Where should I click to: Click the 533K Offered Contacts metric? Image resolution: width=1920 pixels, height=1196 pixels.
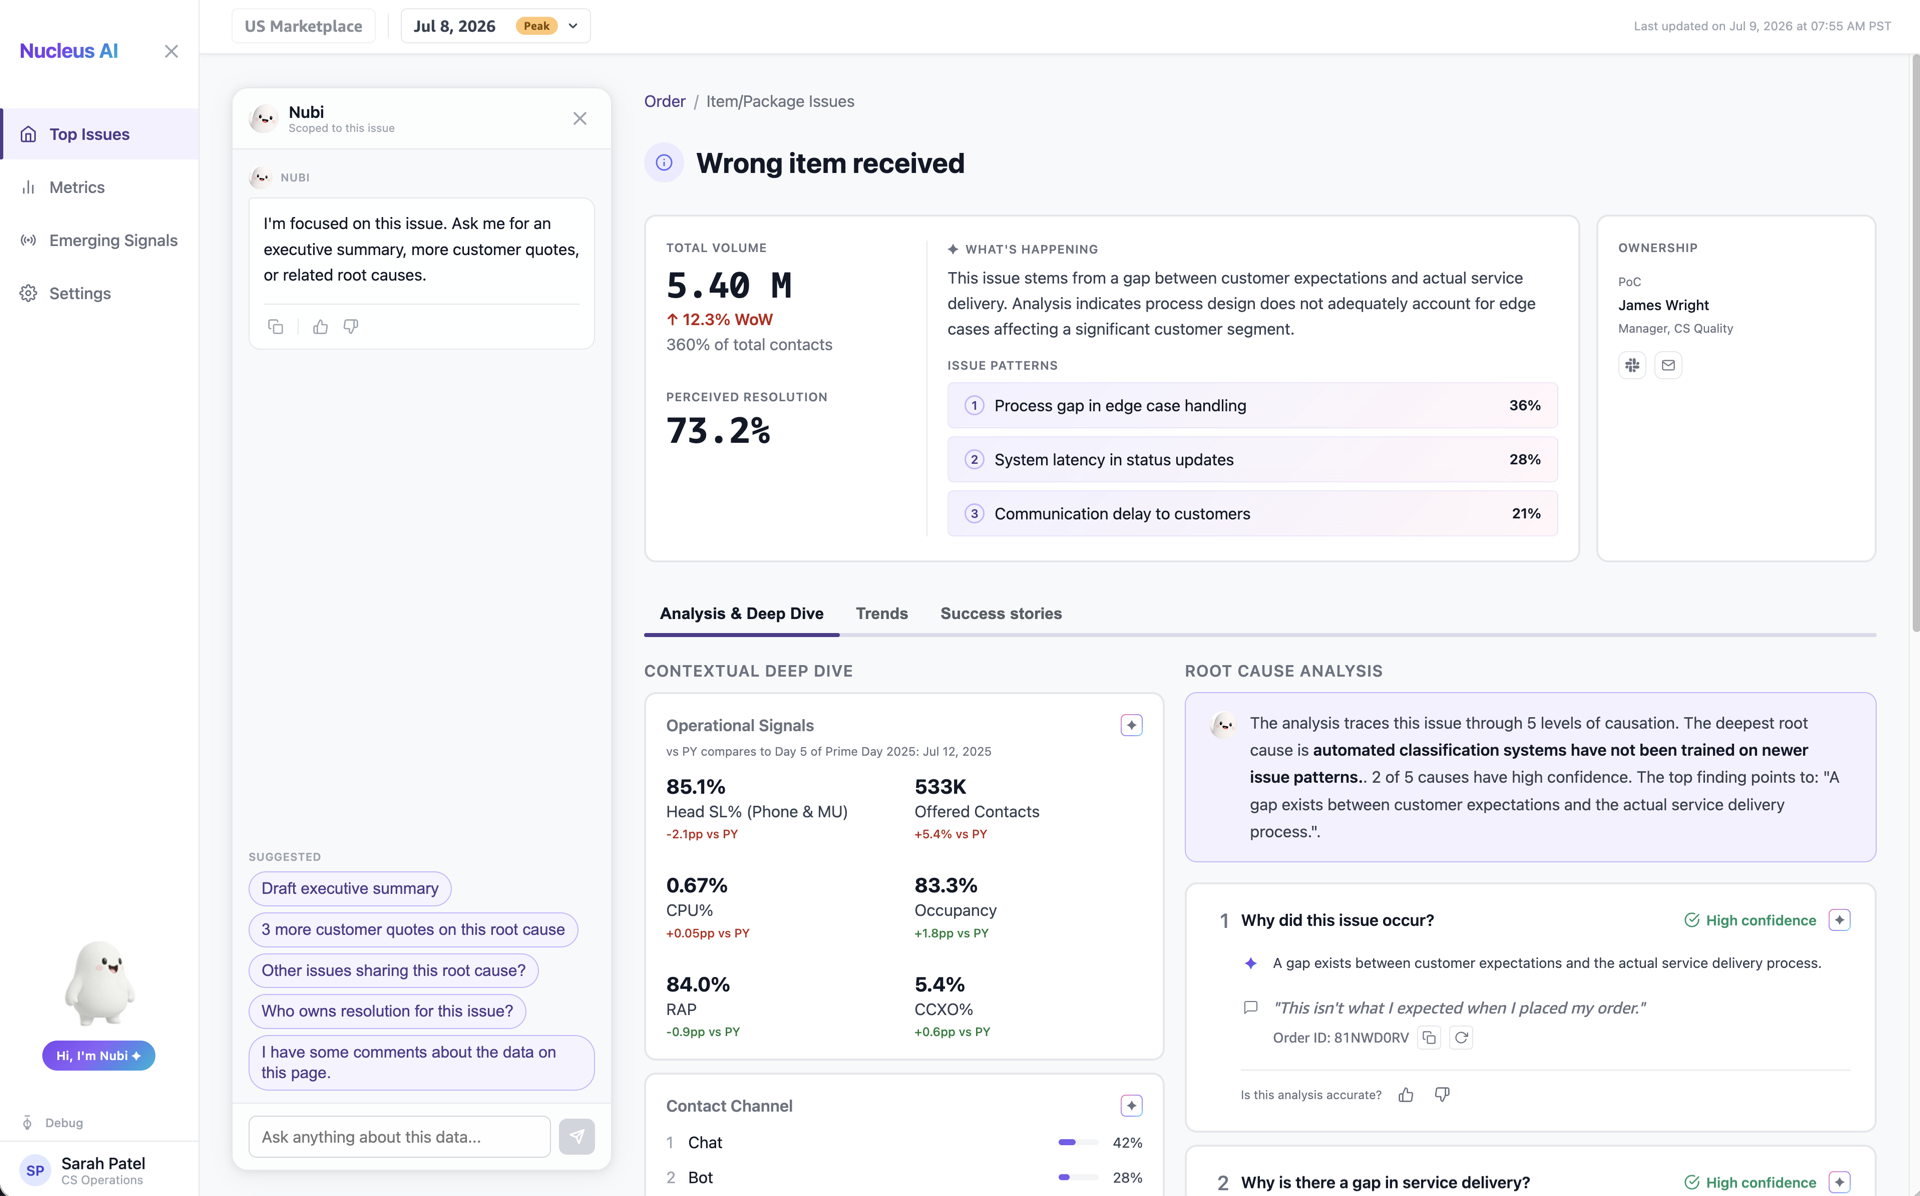tap(976, 808)
